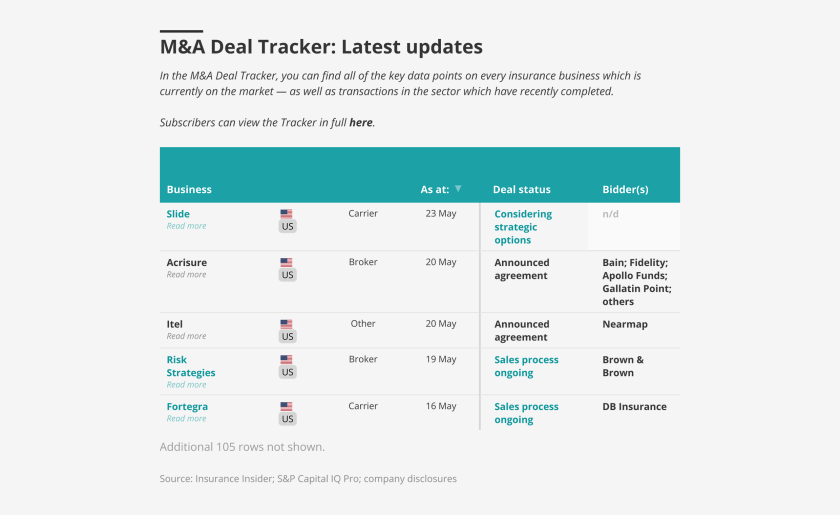Click the US flag icon in Acrisure row
Image resolution: width=840 pixels, height=515 pixels.
point(286,262)
